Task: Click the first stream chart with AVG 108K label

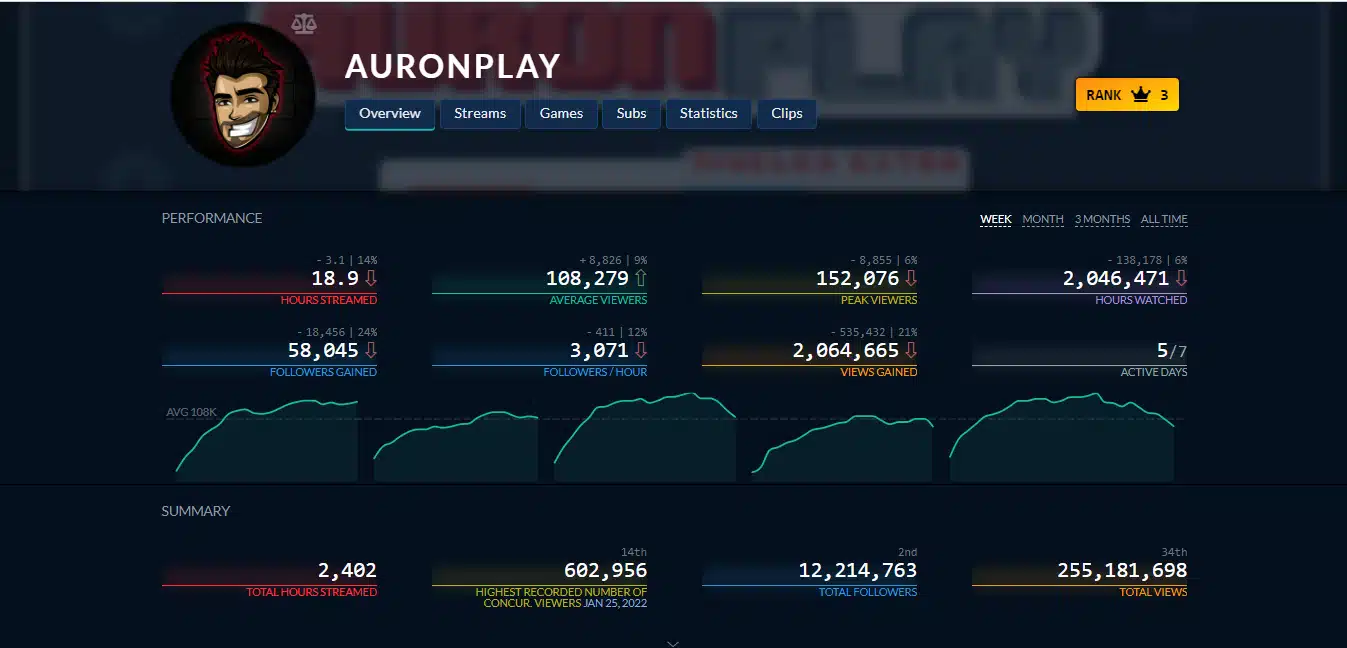Action: [x=266, y=440]
